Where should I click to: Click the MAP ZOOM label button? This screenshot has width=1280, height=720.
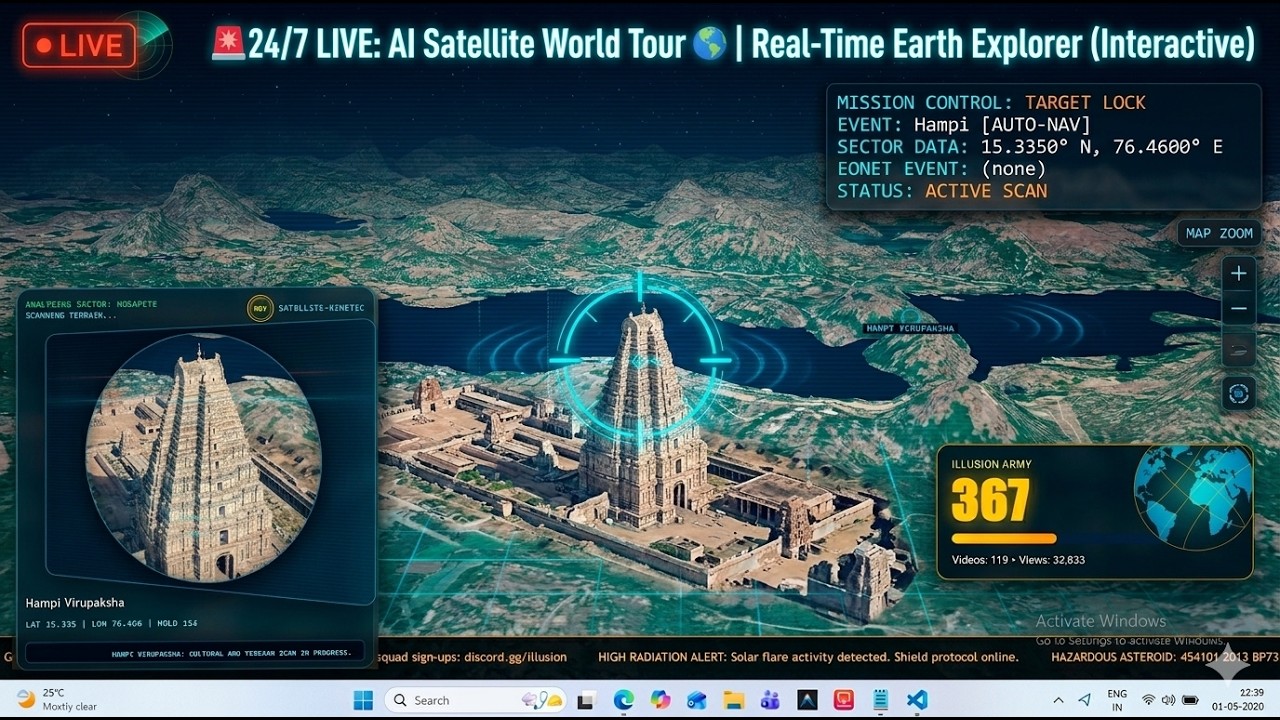click(1219, 233)
